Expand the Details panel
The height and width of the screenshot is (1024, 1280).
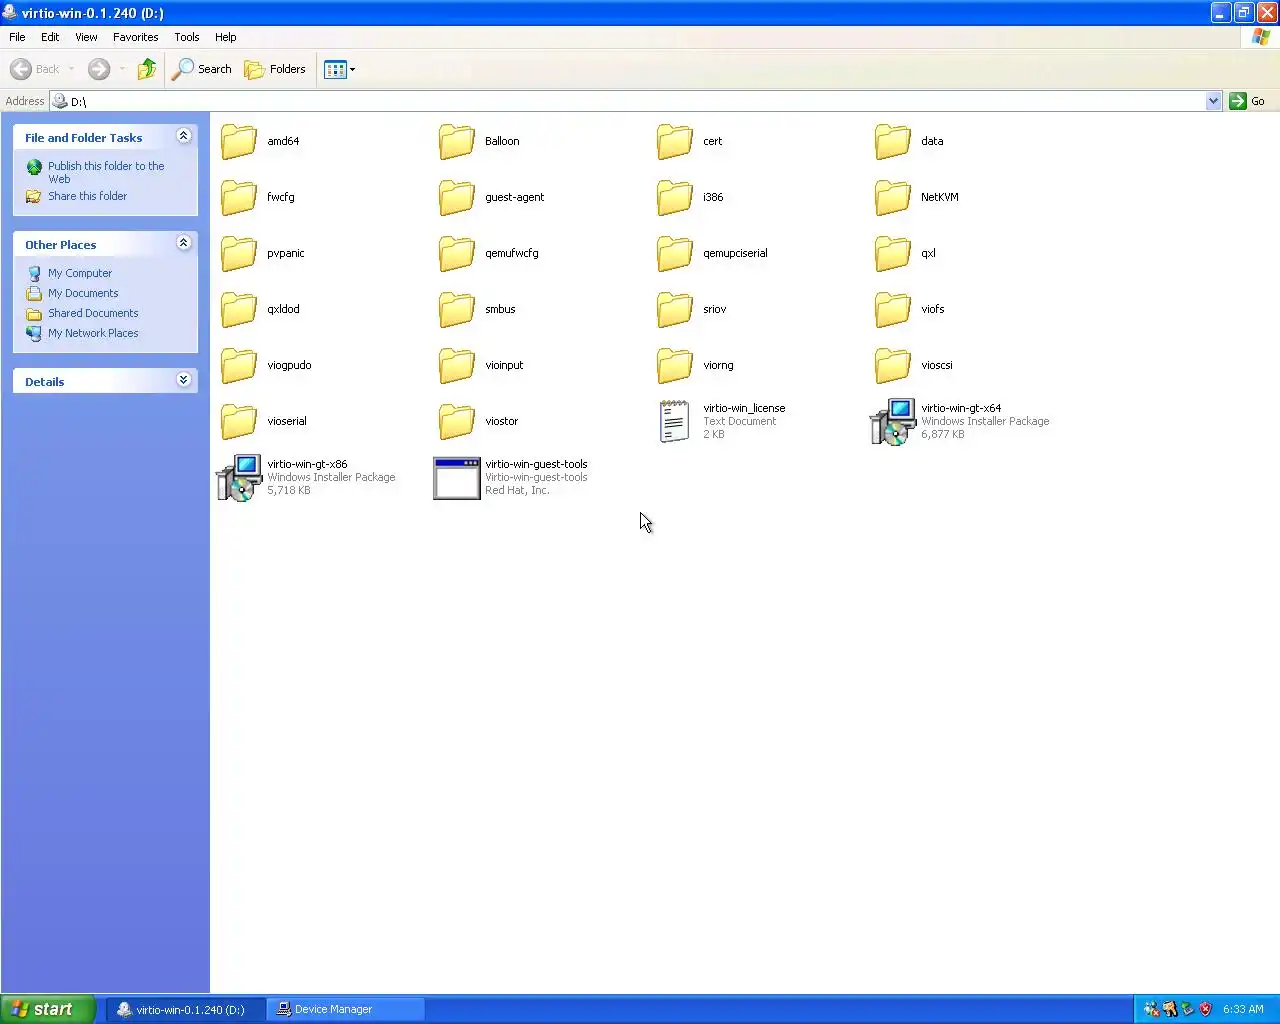tap(183, 380)
